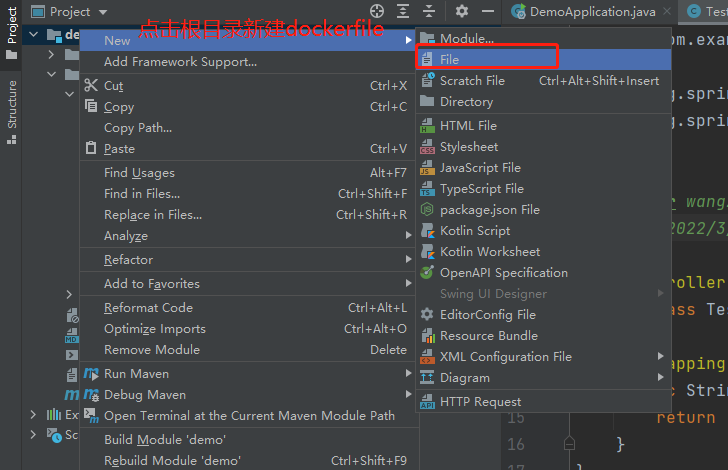Open the Analyze submenu
Screen dimensions: 728x470
[247, 235]
